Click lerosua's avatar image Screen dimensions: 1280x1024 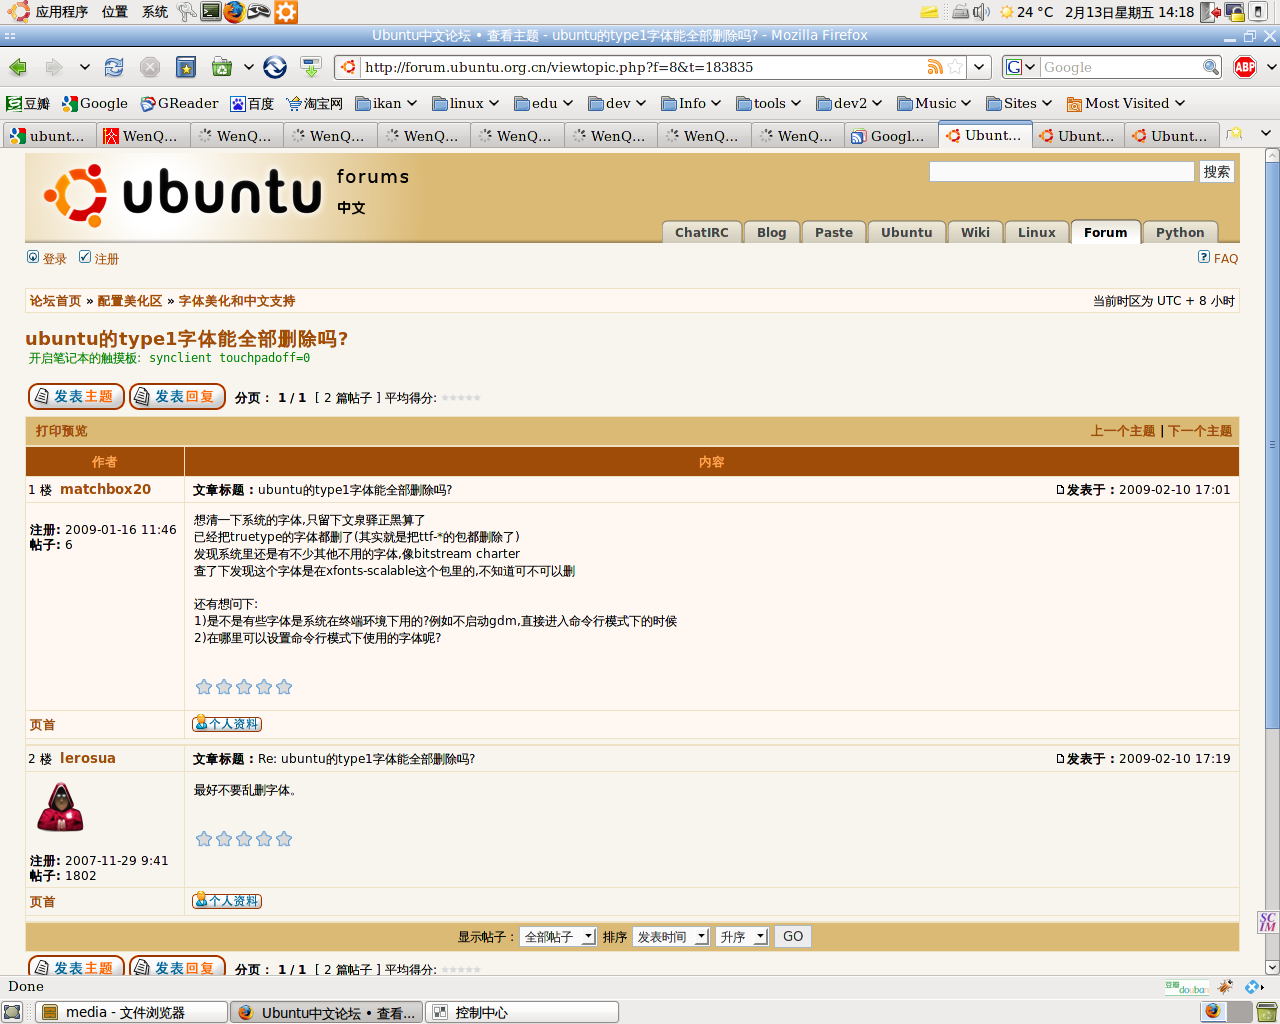tap(60, 808)
